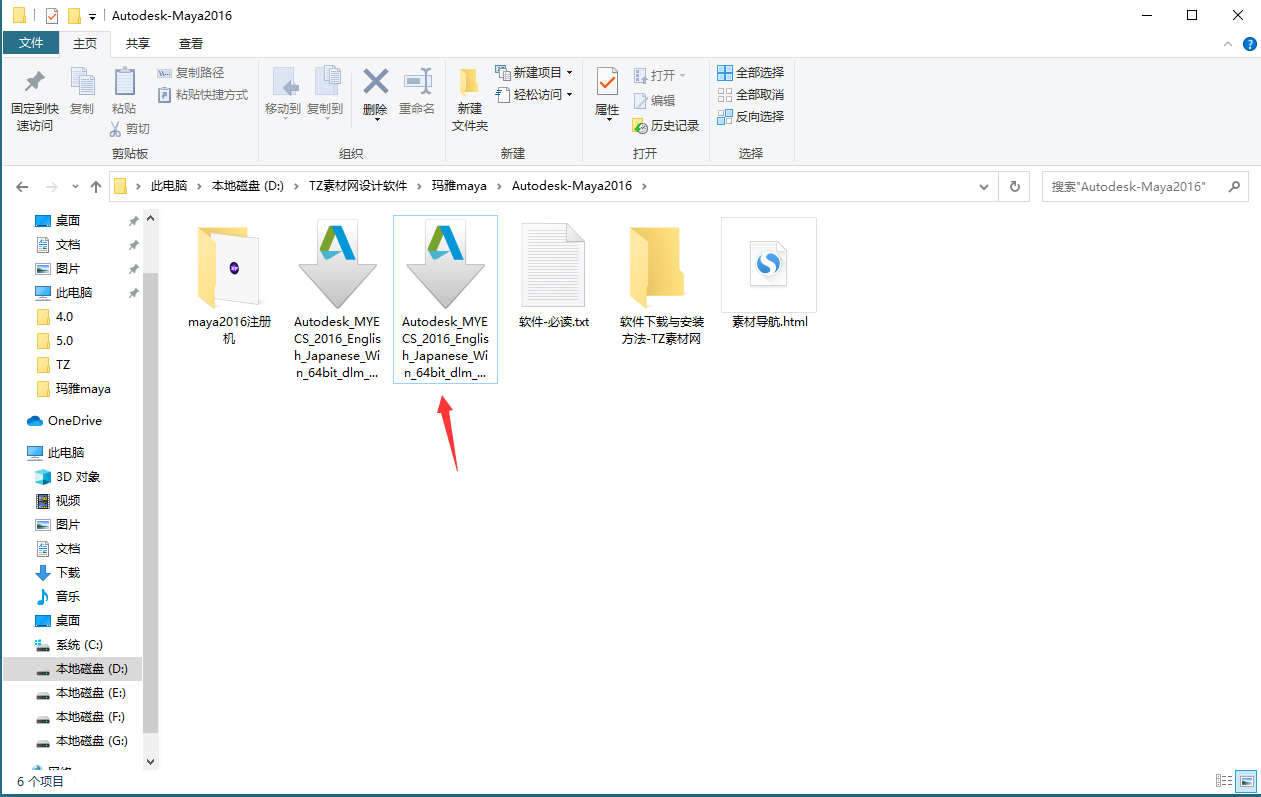Switch to the 查看 ribbon tab

pyautogui.click(x=191, y=43)
